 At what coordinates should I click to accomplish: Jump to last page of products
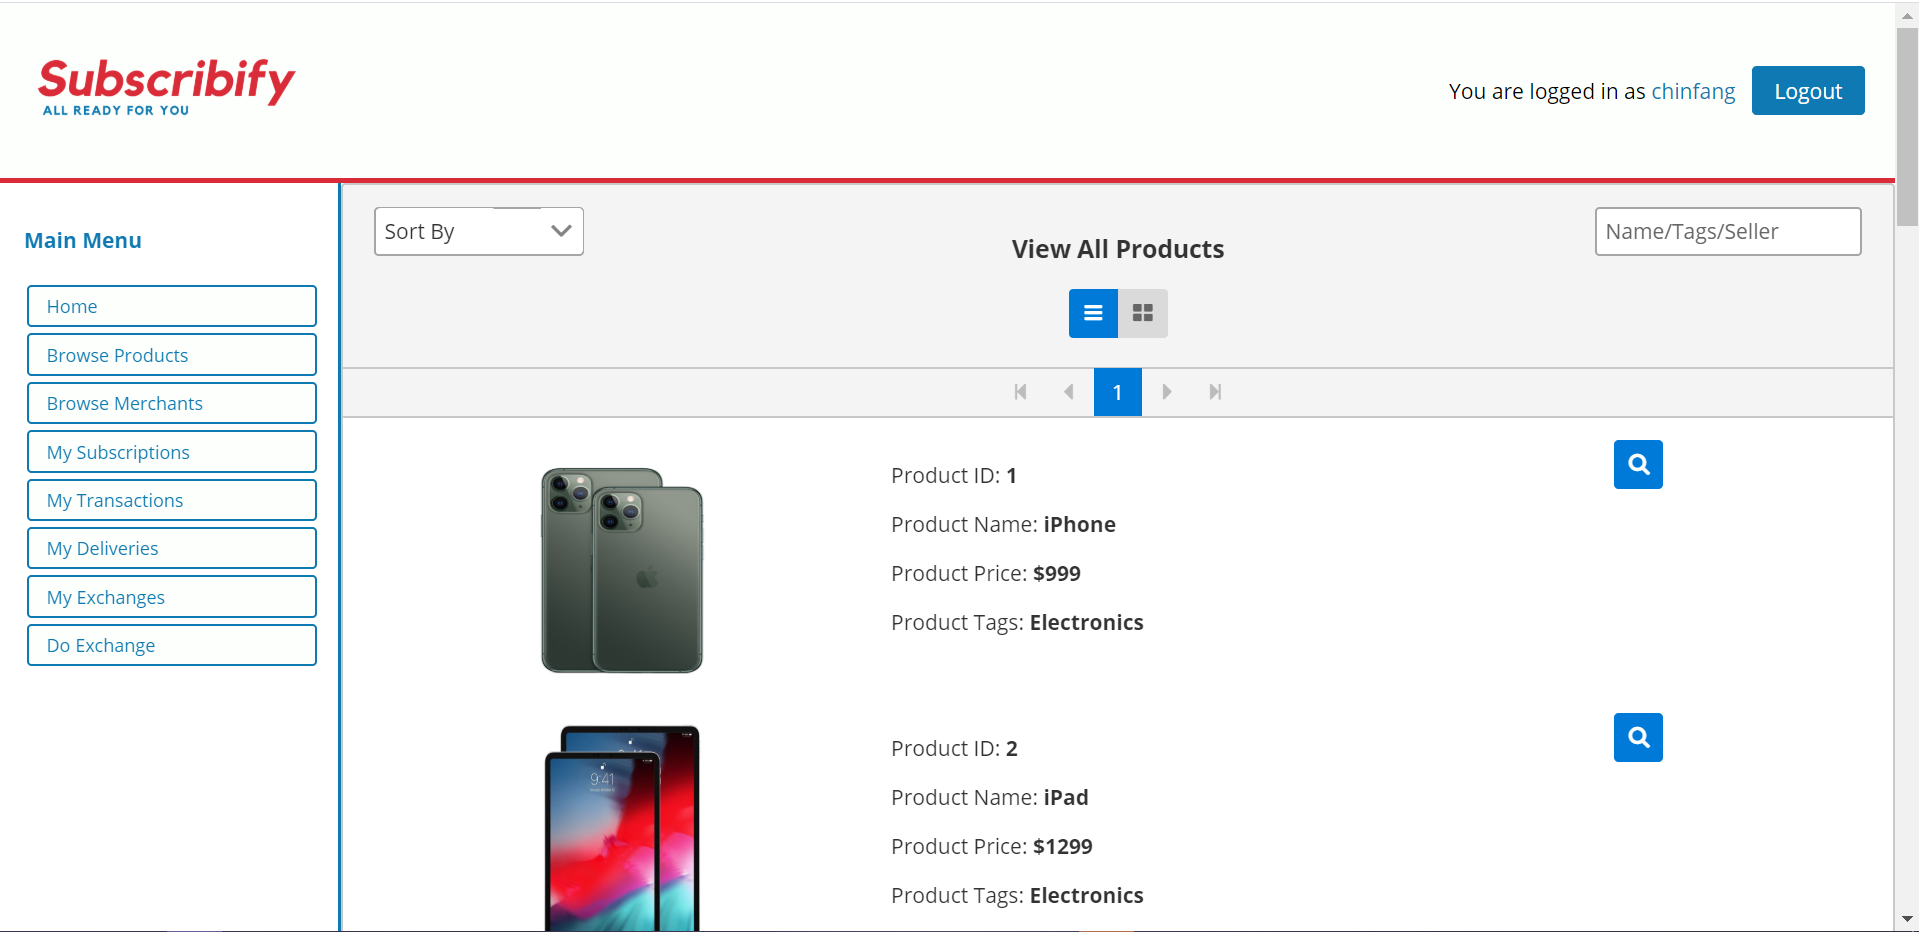1215,392
